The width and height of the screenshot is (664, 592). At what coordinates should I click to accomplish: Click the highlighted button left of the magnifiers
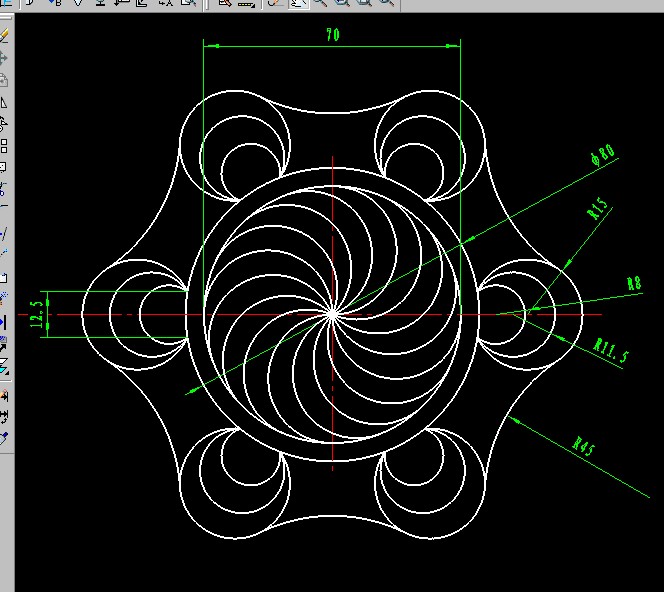pyautogui.click(x=299, y=3)
